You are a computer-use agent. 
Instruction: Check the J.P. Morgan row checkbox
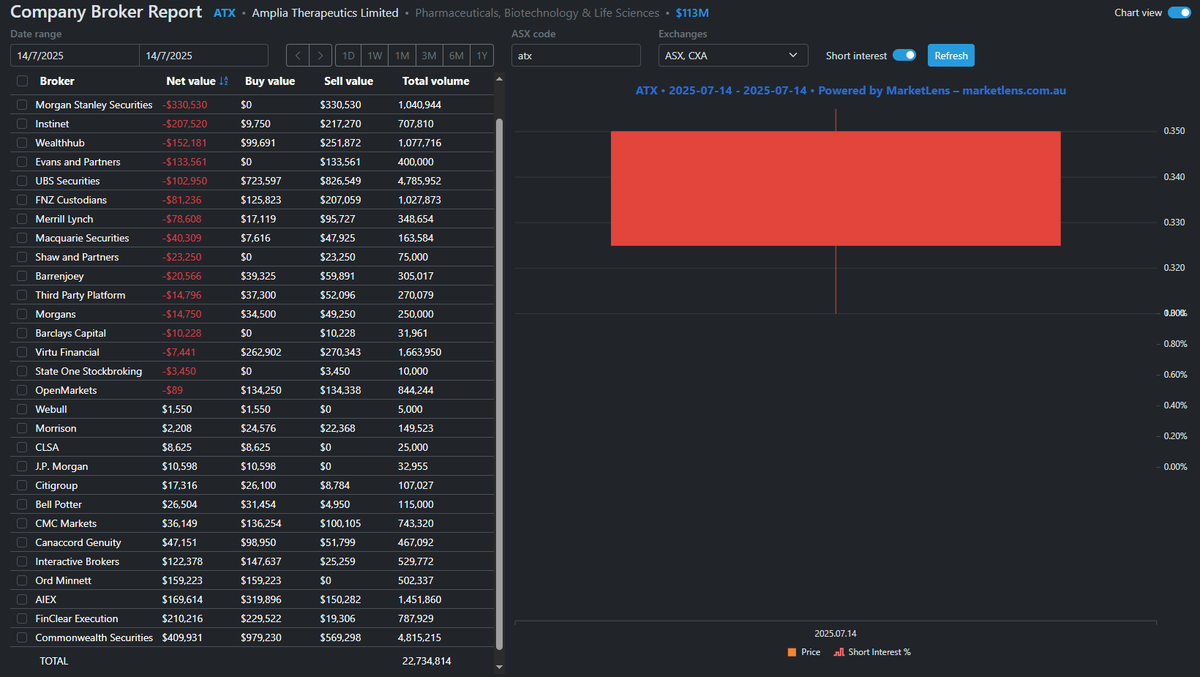(22, 466)
